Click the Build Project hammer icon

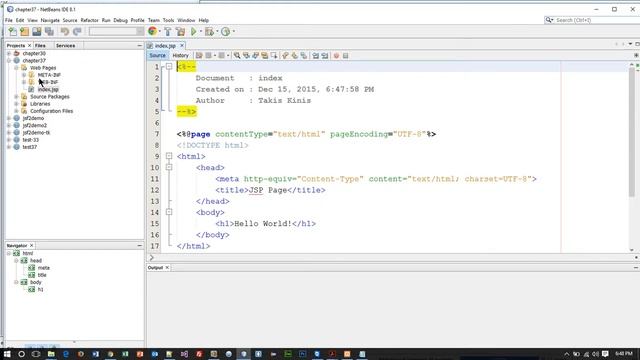click(168, 31)
